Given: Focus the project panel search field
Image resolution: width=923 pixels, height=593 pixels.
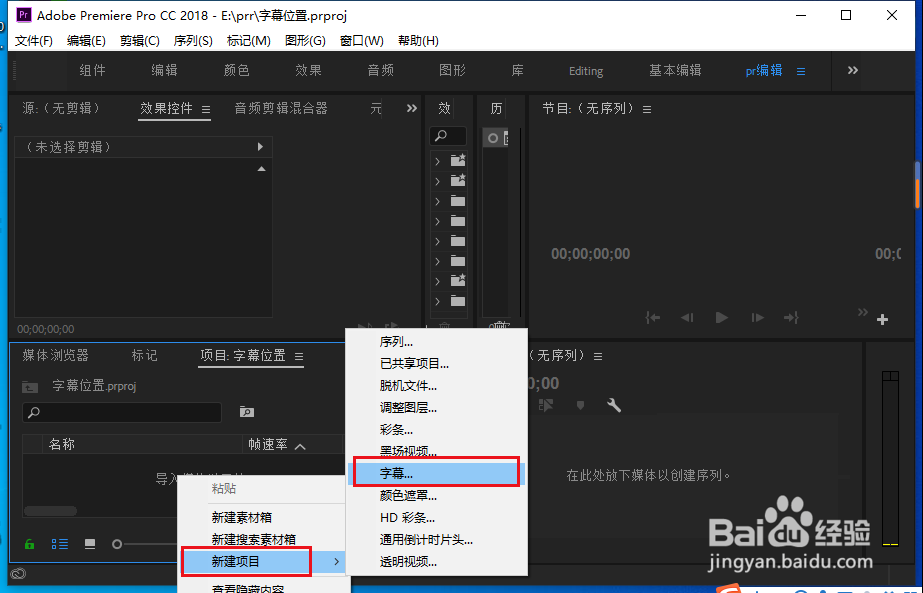Looking at the screenshot, I should tap(122, 412).
